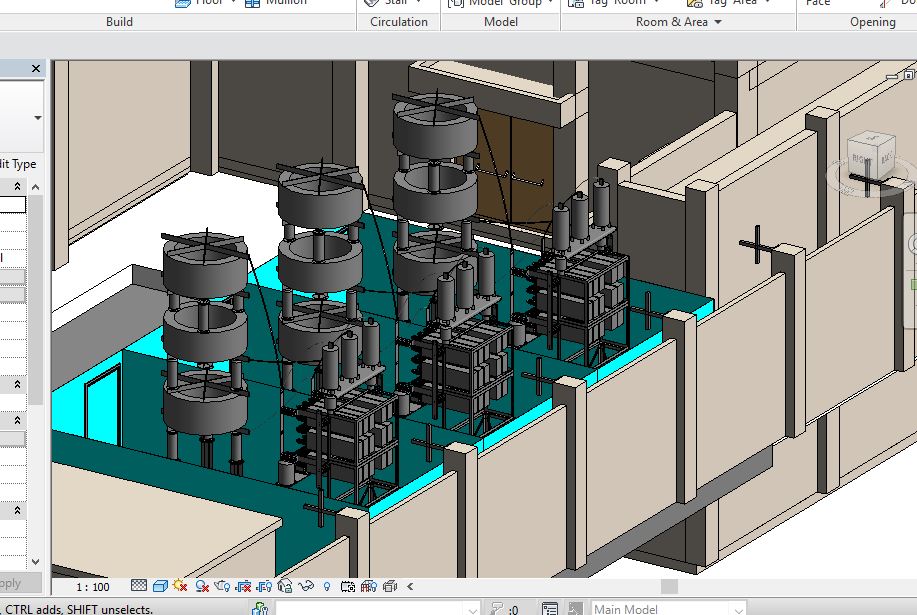The width and height of the screenshot is (917, 615).
Task: Click Temporary View Properties icon
Action: pos(348,586)
